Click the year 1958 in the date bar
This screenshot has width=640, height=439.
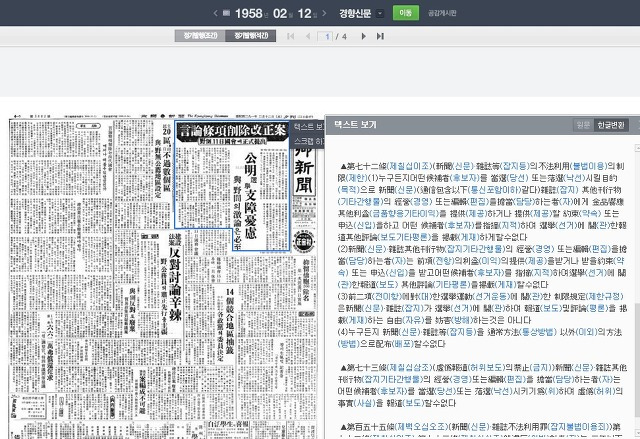pos(249,13)
